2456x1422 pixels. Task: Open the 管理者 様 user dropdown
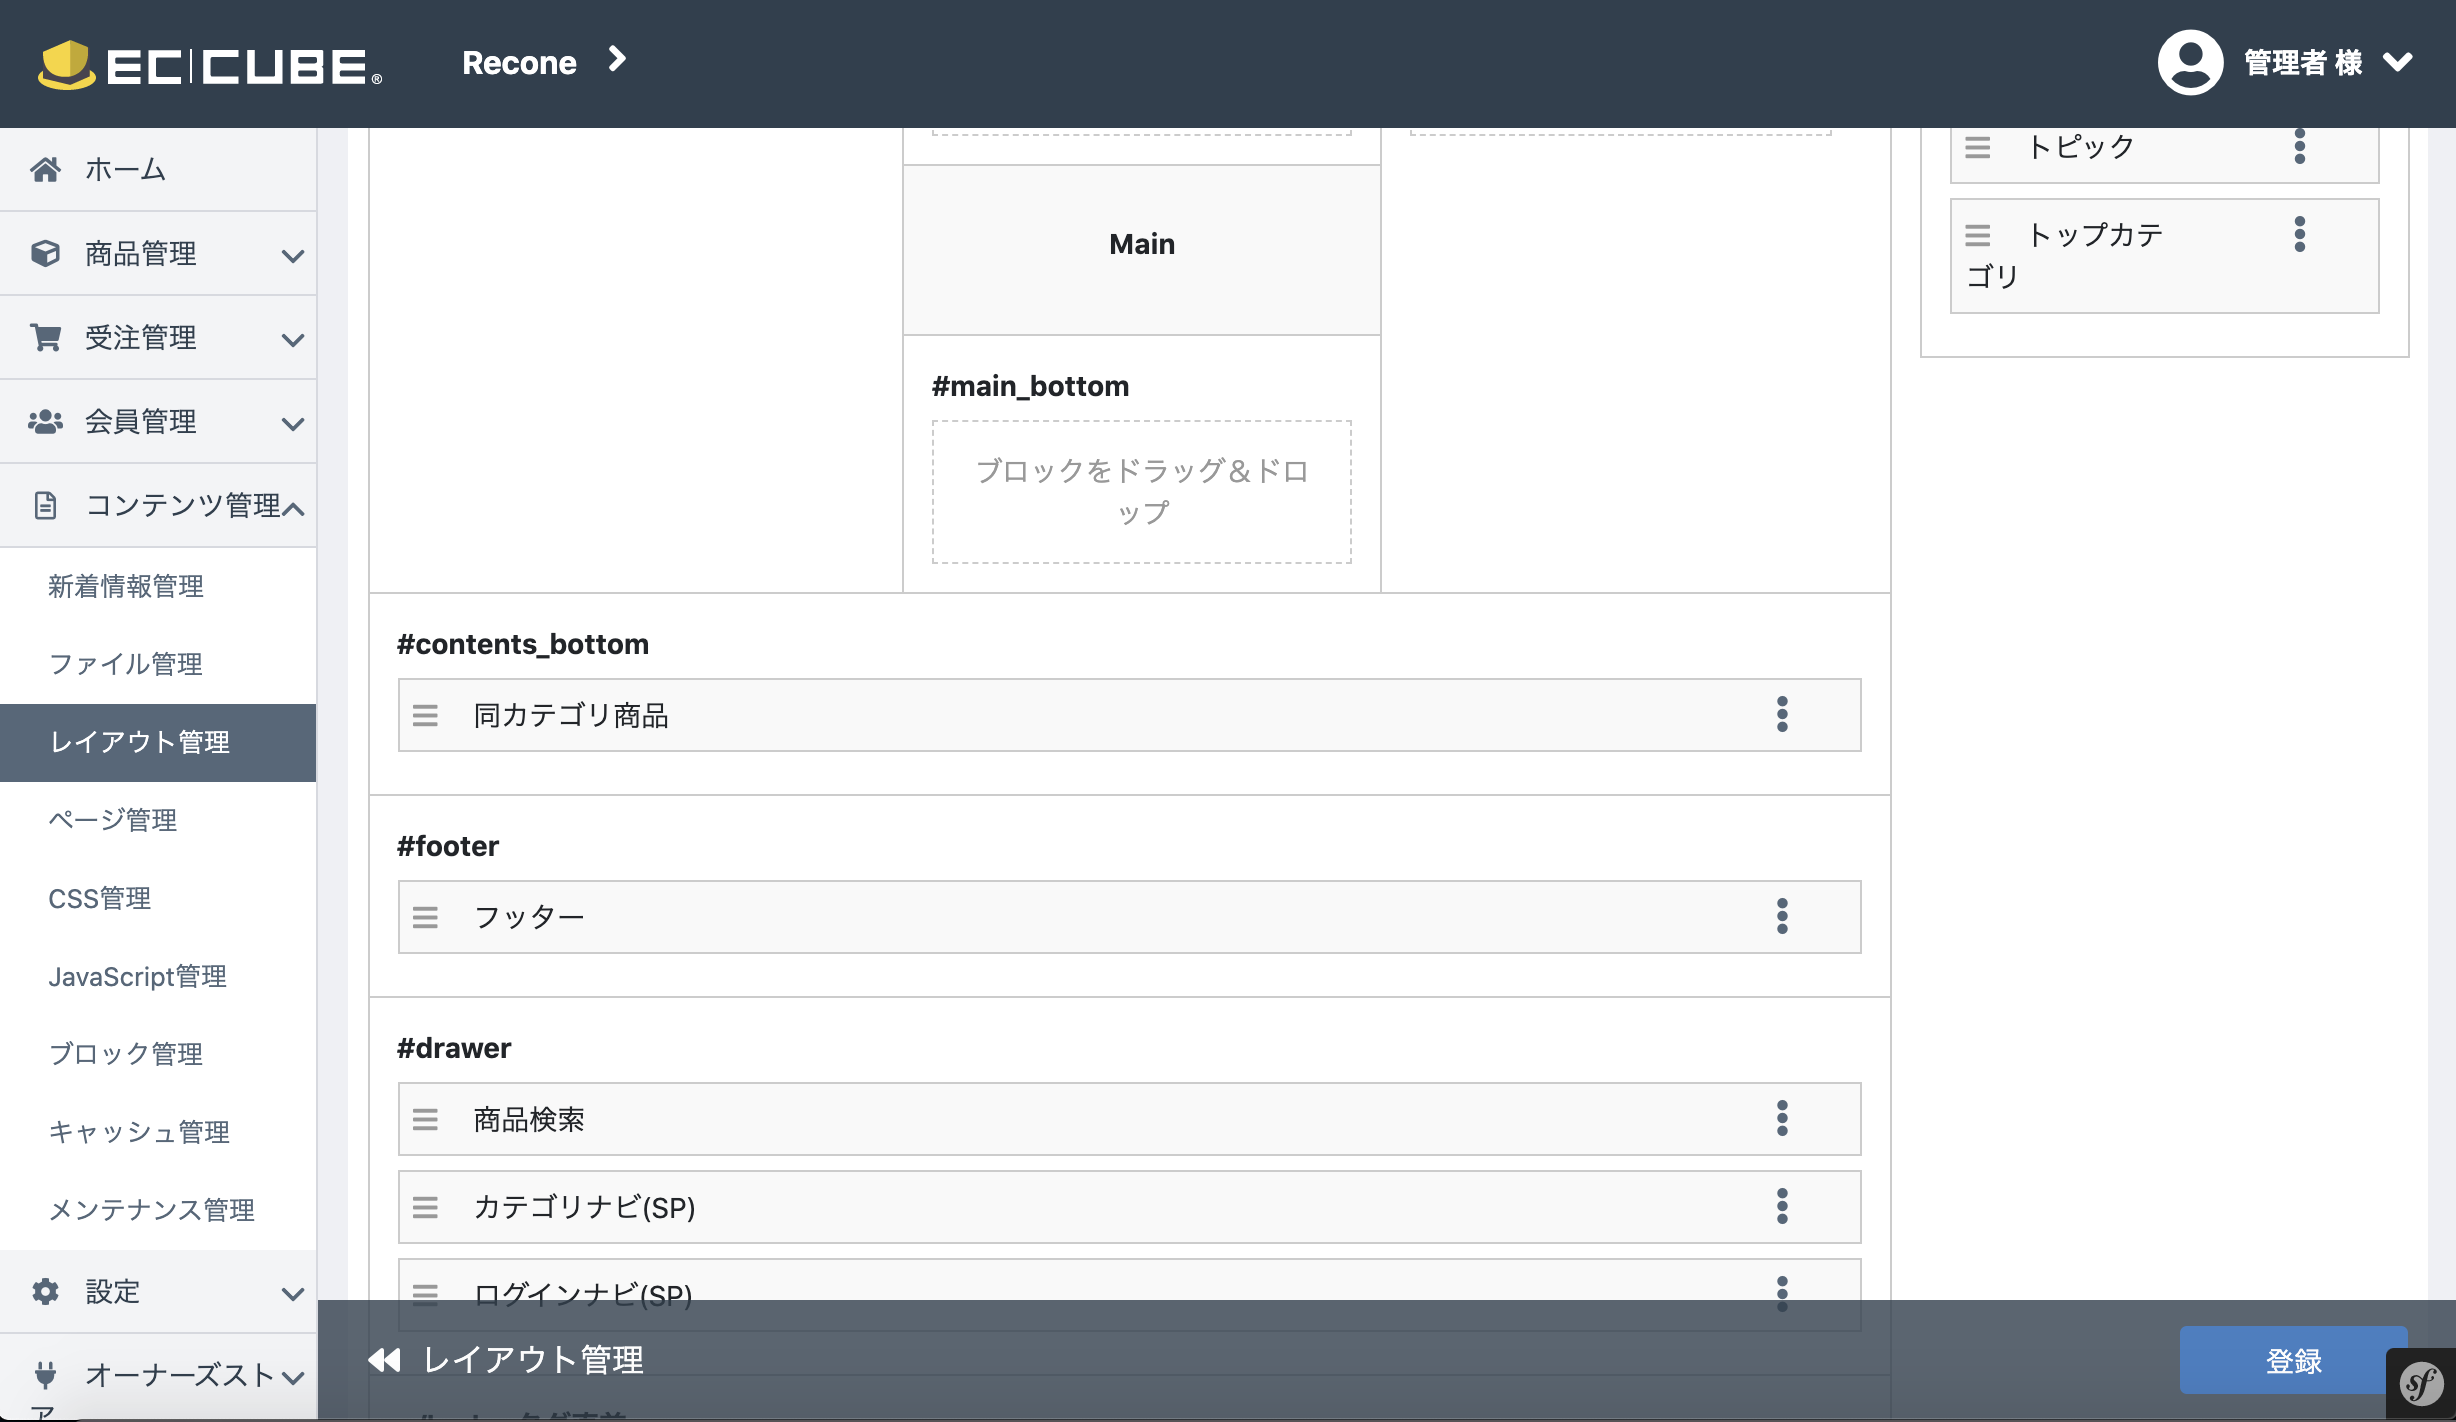point(2328,62)
